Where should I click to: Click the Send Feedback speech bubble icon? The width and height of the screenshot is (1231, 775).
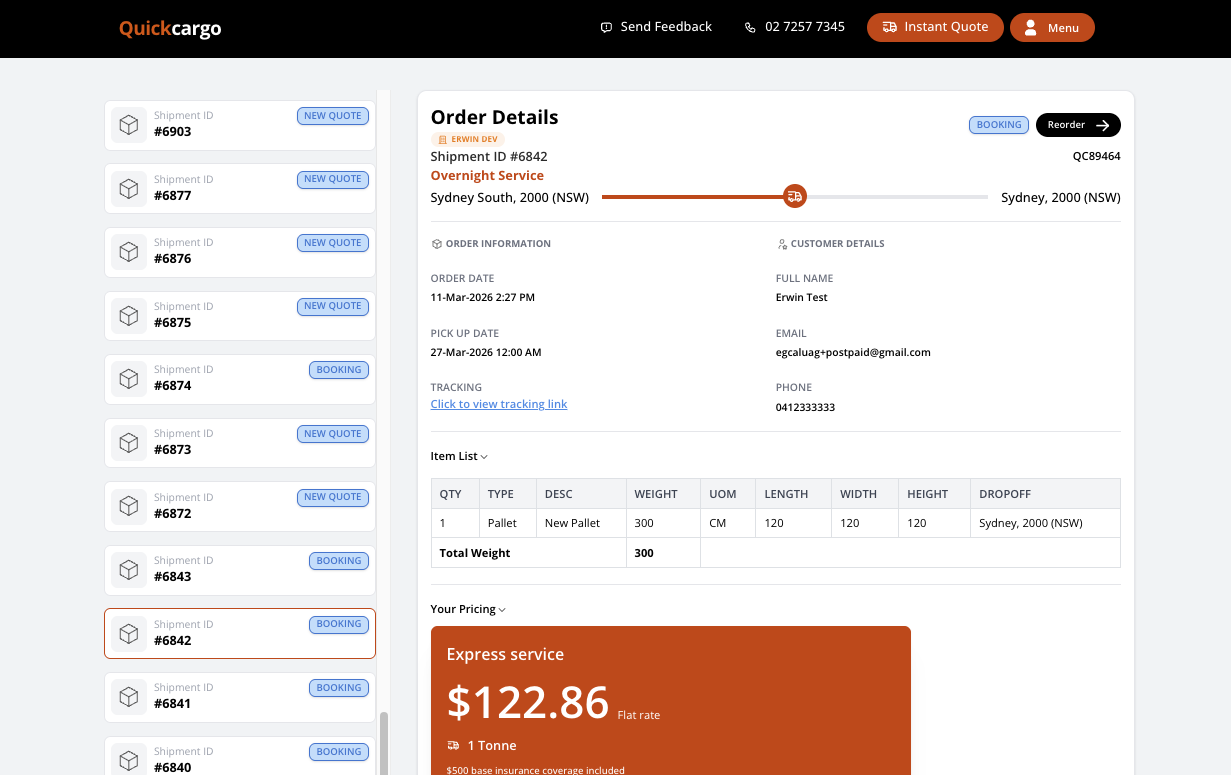(606, 26)
